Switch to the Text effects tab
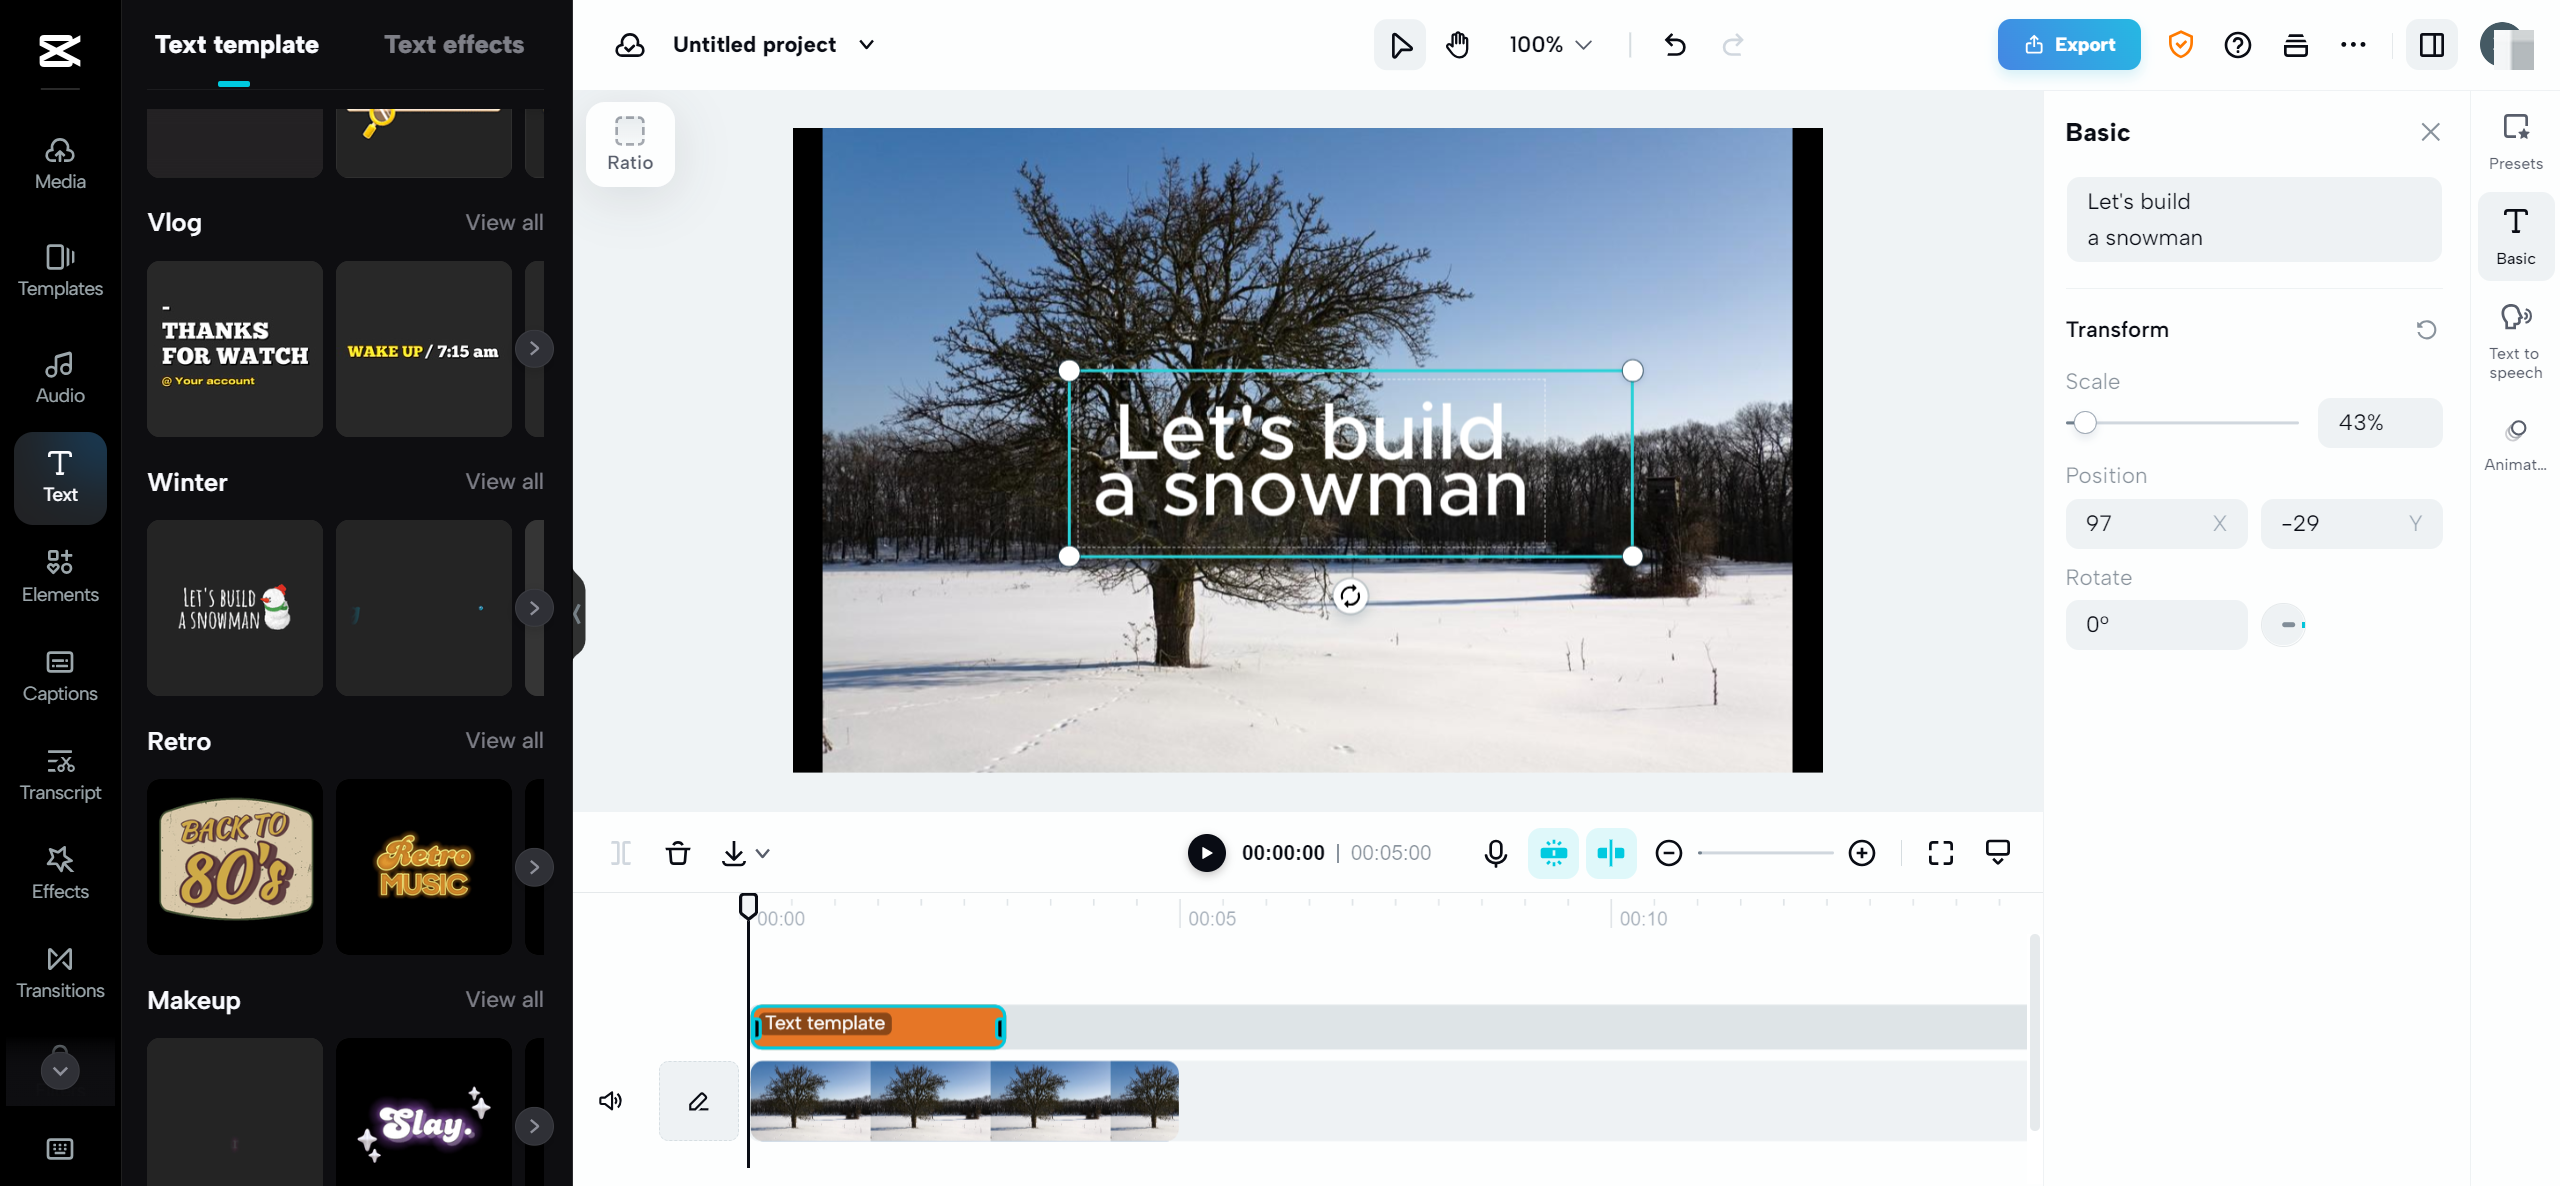This screenshot has height=1186, width=2560. (454, 45)
